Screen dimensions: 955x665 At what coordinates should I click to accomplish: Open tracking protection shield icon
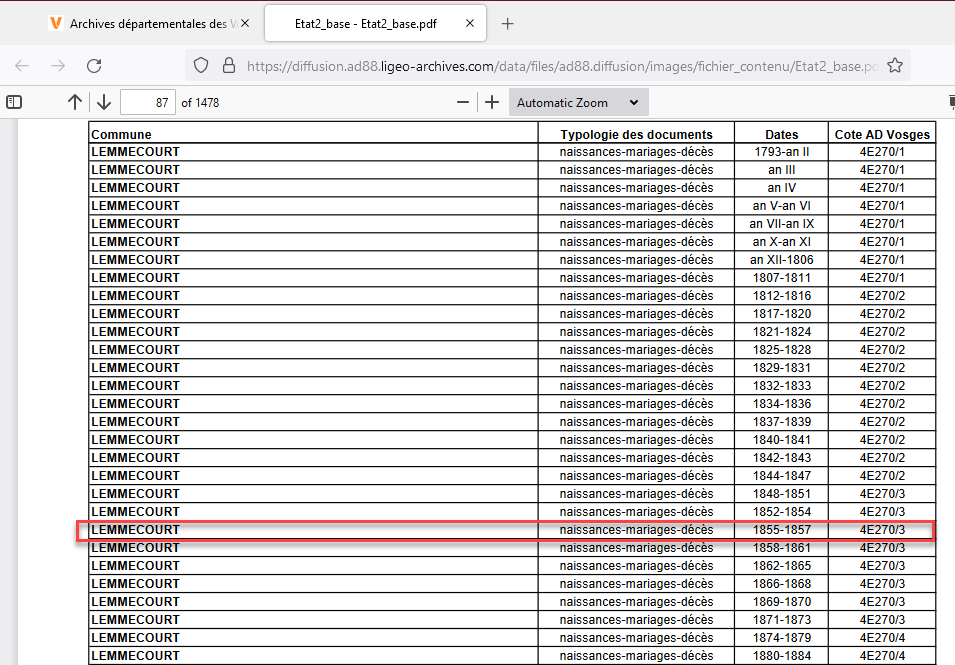(x=201, y=65)
